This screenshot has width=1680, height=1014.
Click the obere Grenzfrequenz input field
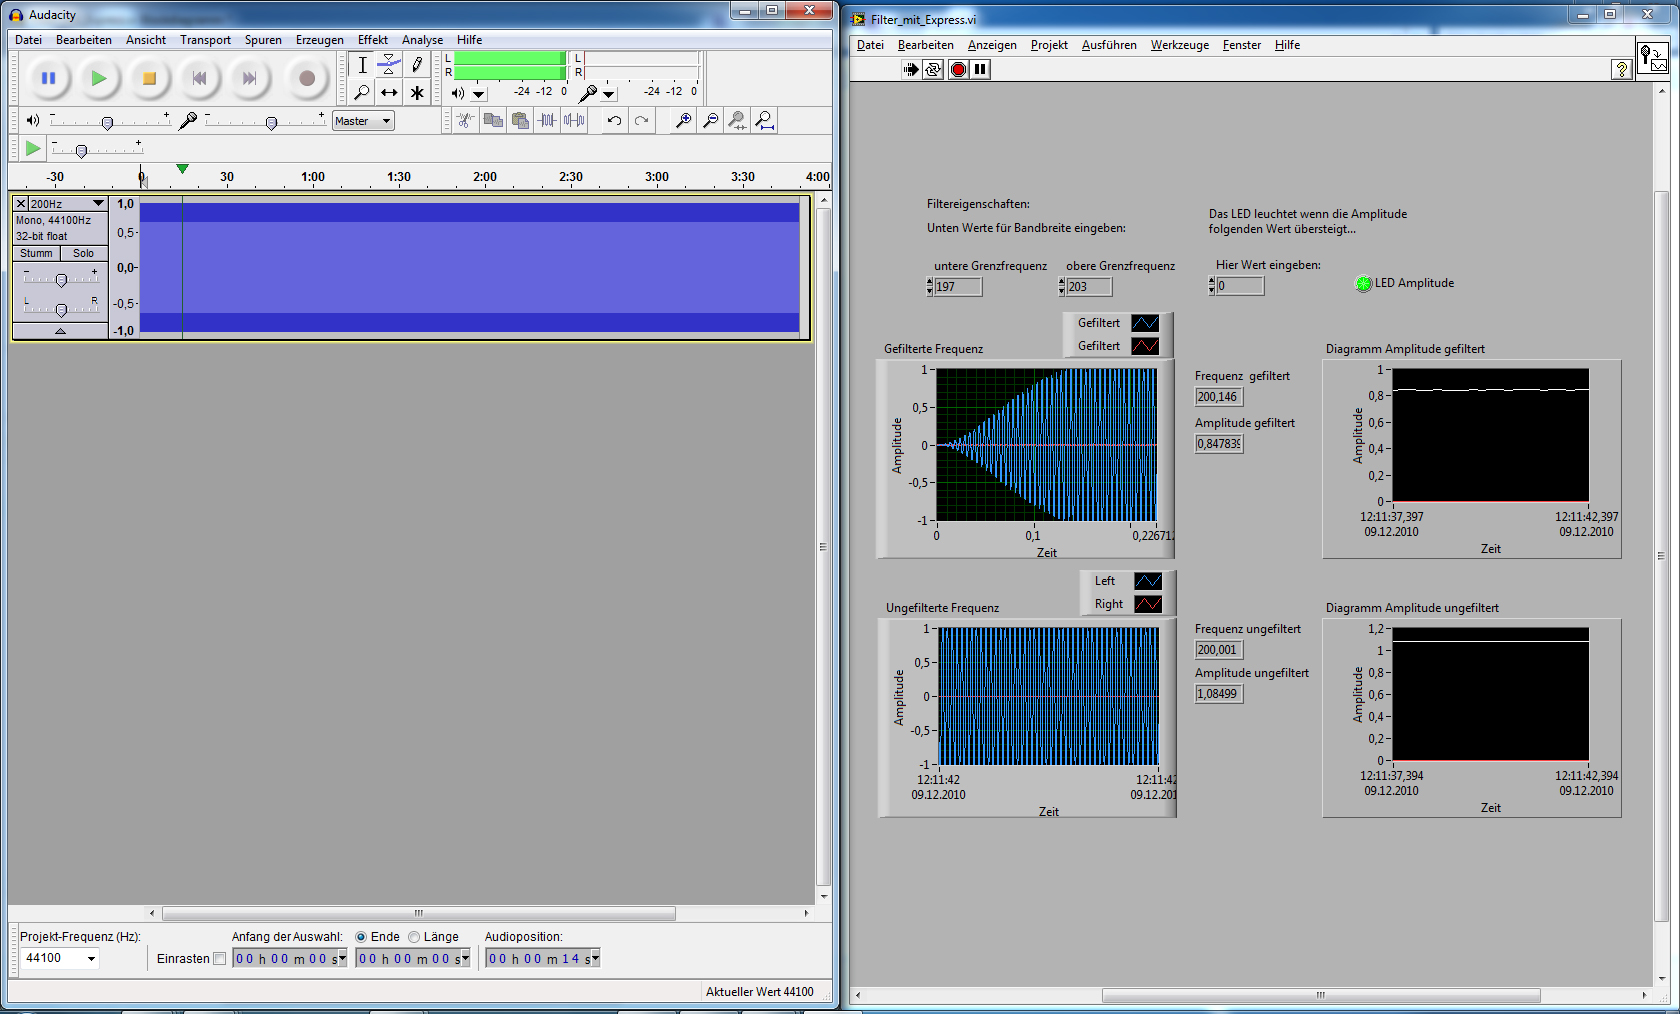pos(1089,287)
